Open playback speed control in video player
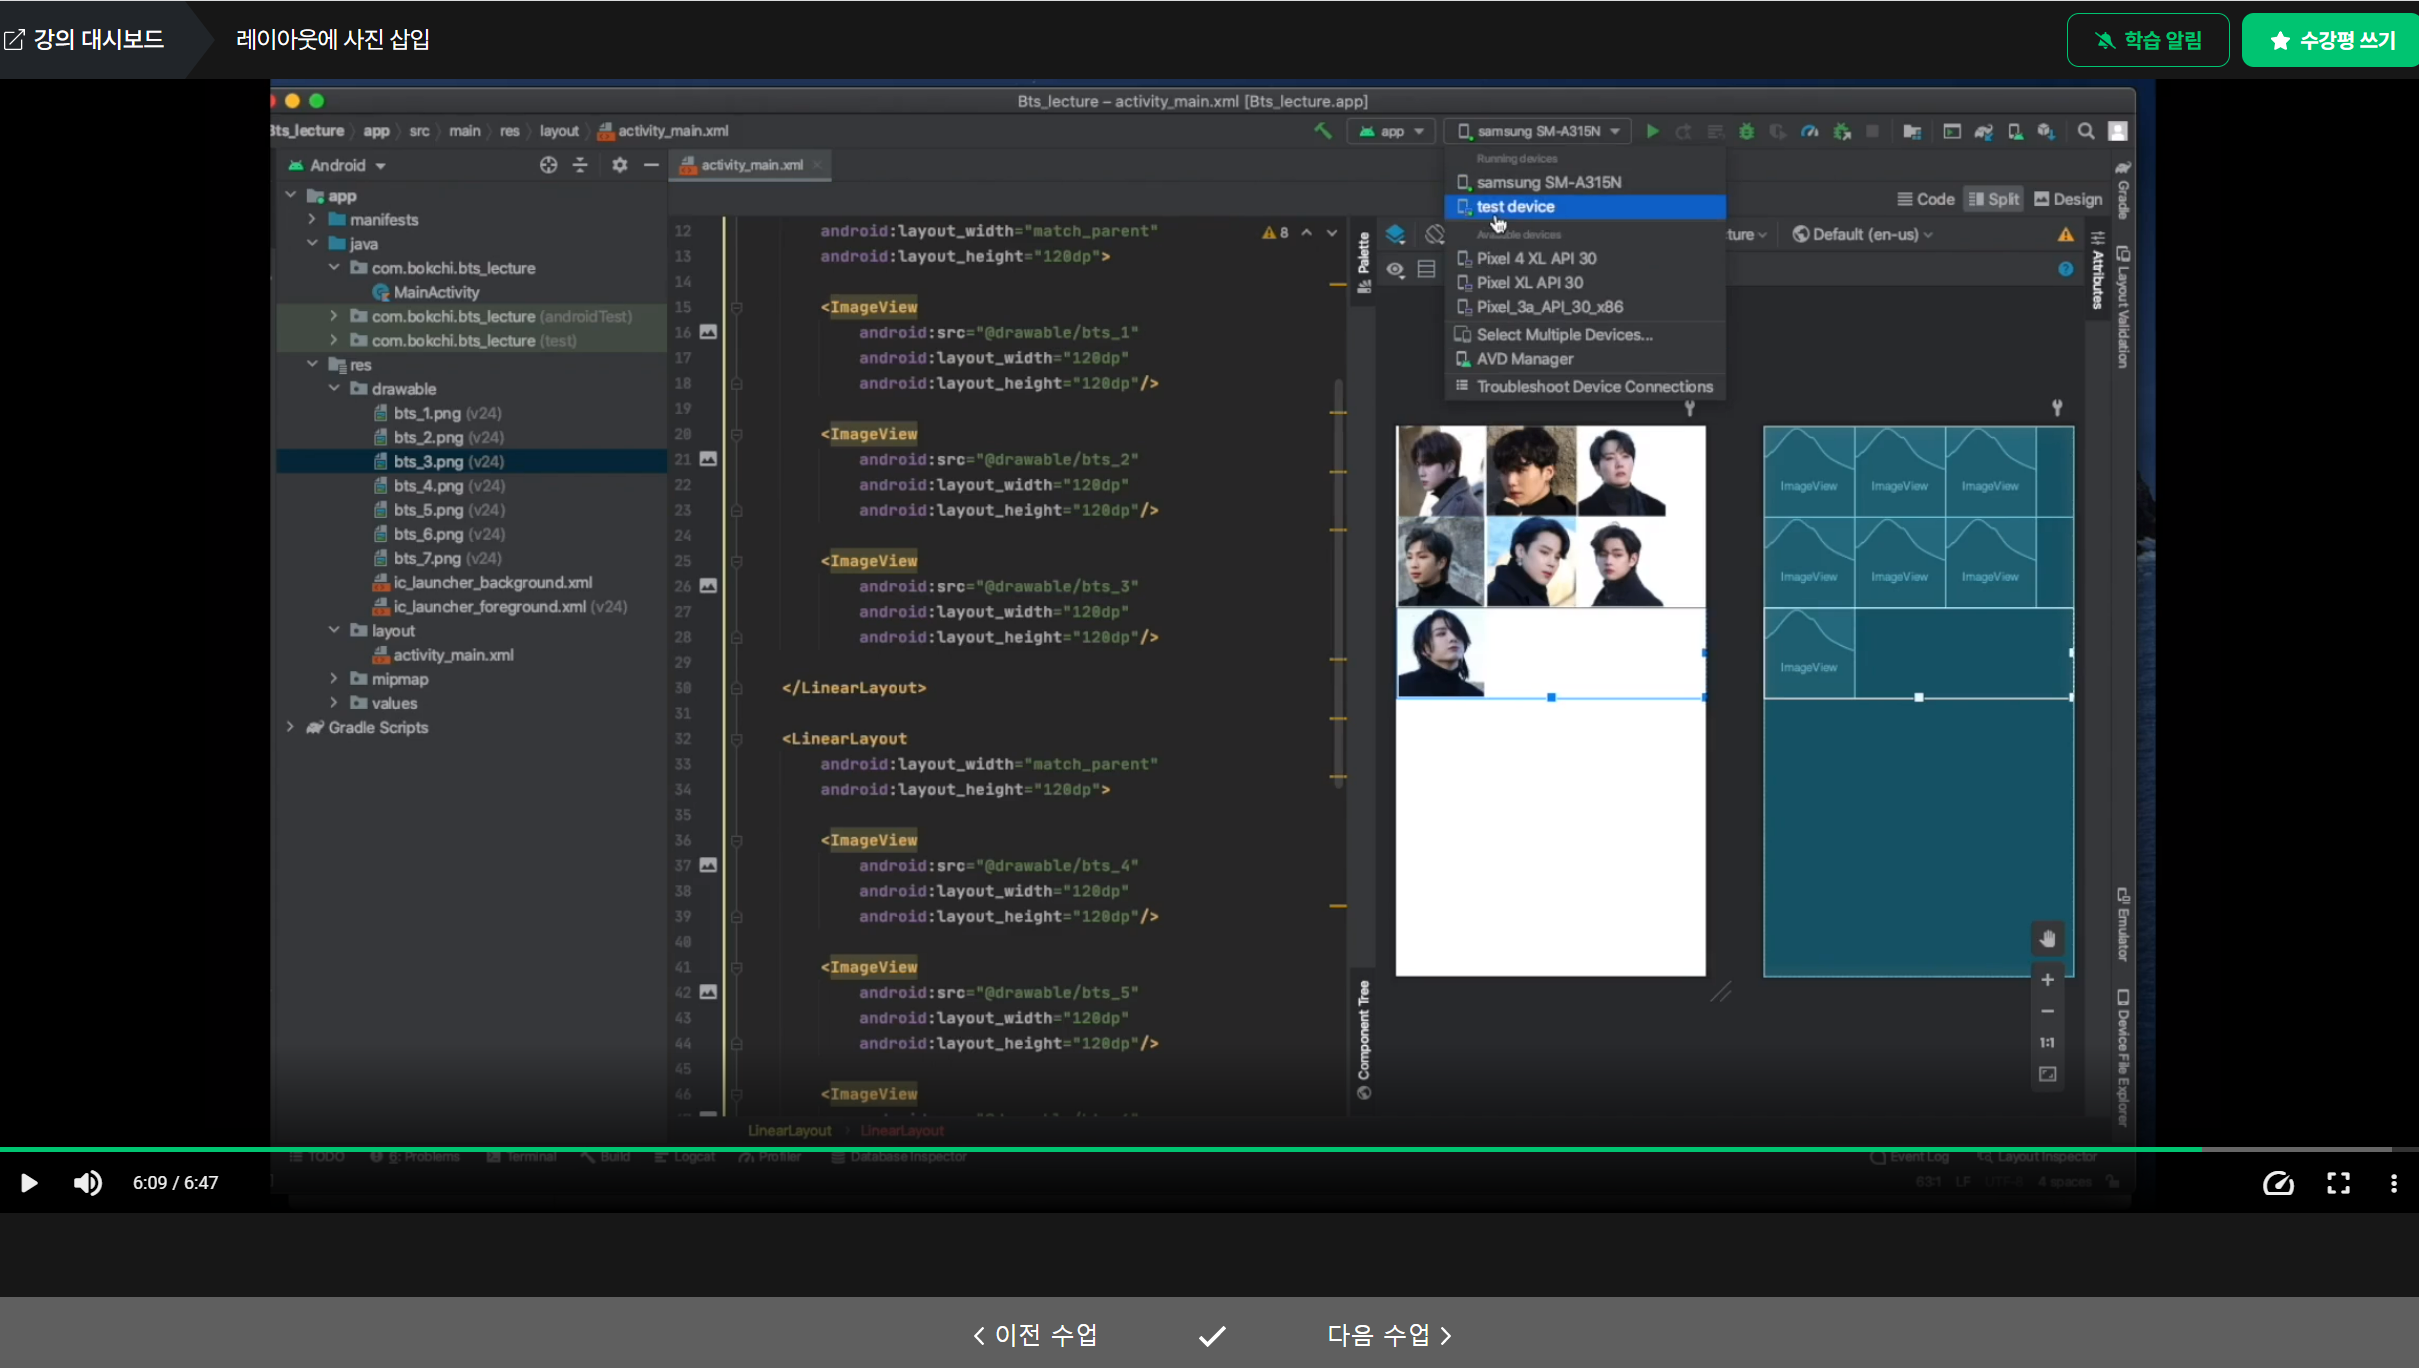The image size is (2419, 1368). (x=2278, y=1184)
